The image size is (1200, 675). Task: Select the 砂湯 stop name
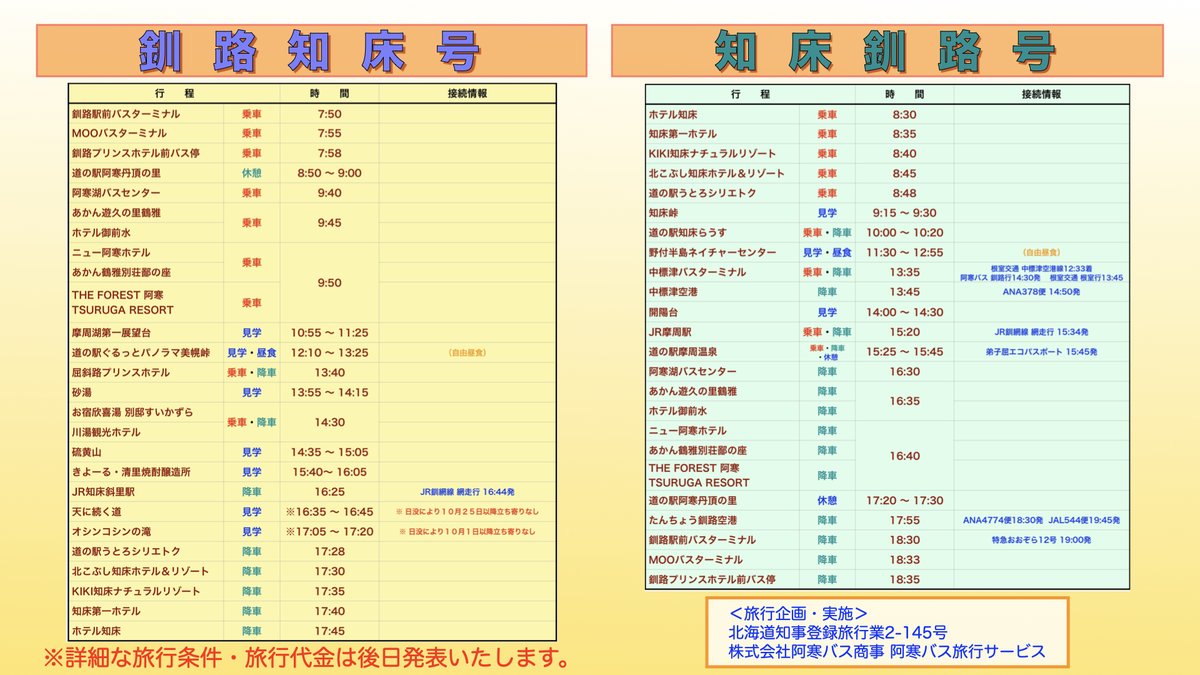coord(83,392)
